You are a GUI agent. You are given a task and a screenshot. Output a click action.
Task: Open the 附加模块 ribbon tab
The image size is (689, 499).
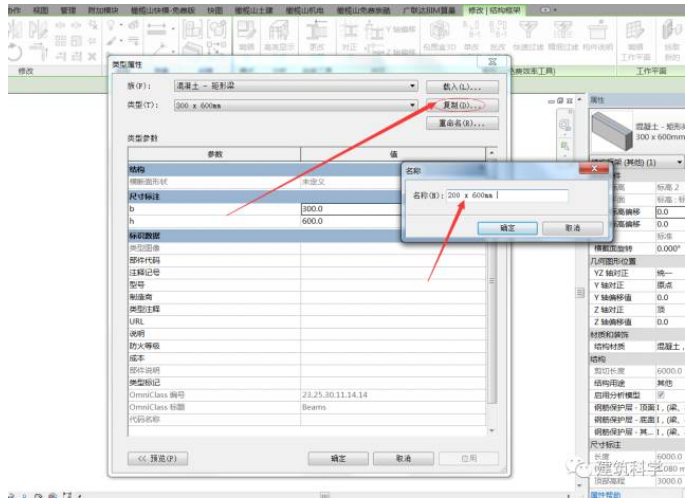(103, 10)
